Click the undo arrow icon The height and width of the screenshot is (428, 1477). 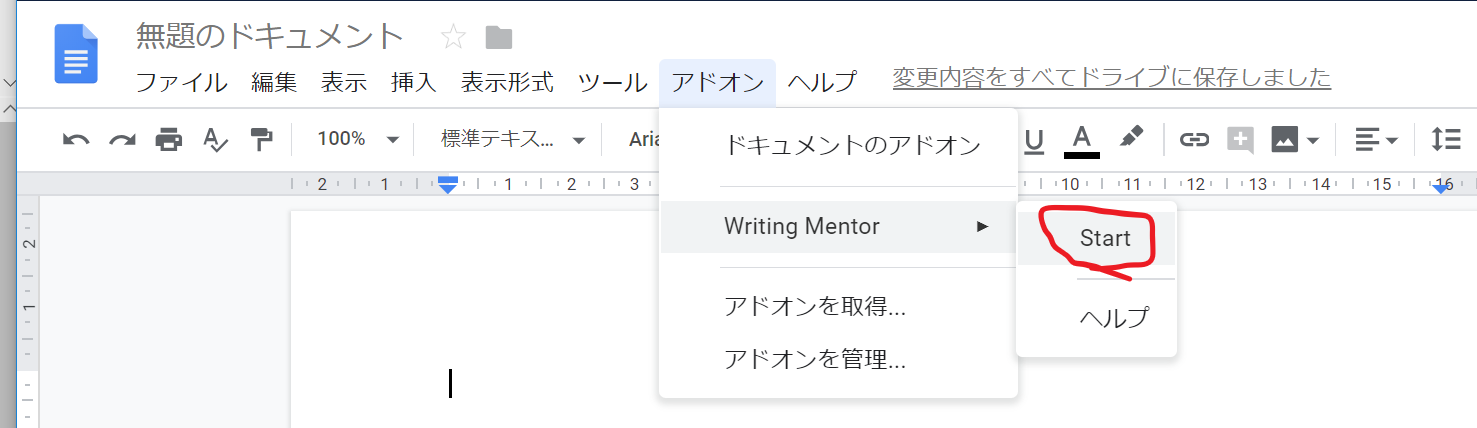(x=76, y=140)
